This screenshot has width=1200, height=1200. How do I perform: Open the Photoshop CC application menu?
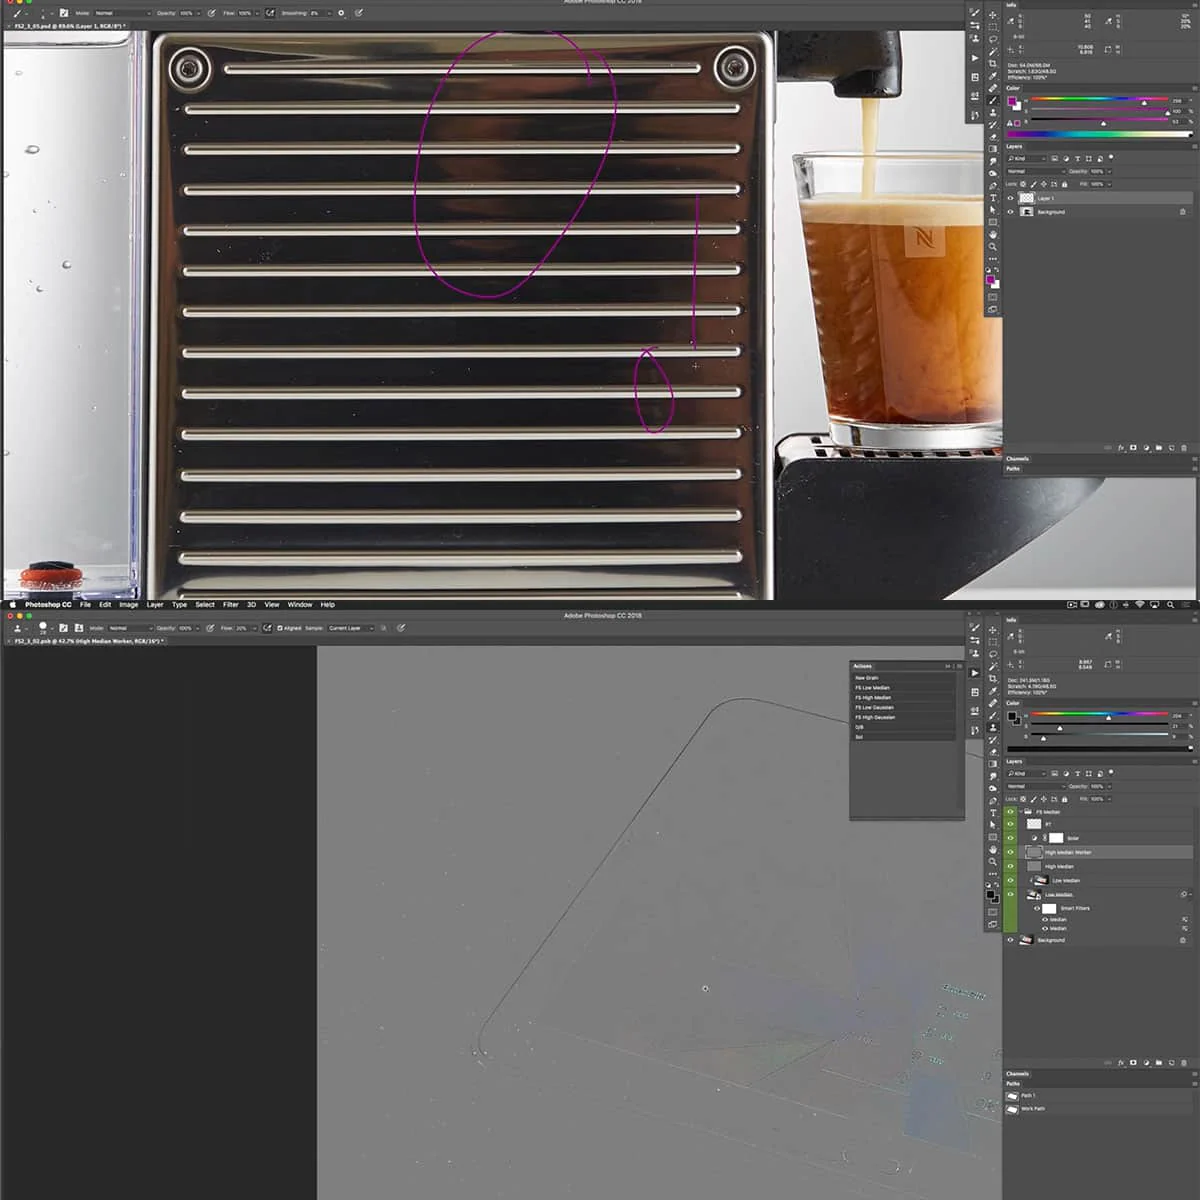click(48, 604)
